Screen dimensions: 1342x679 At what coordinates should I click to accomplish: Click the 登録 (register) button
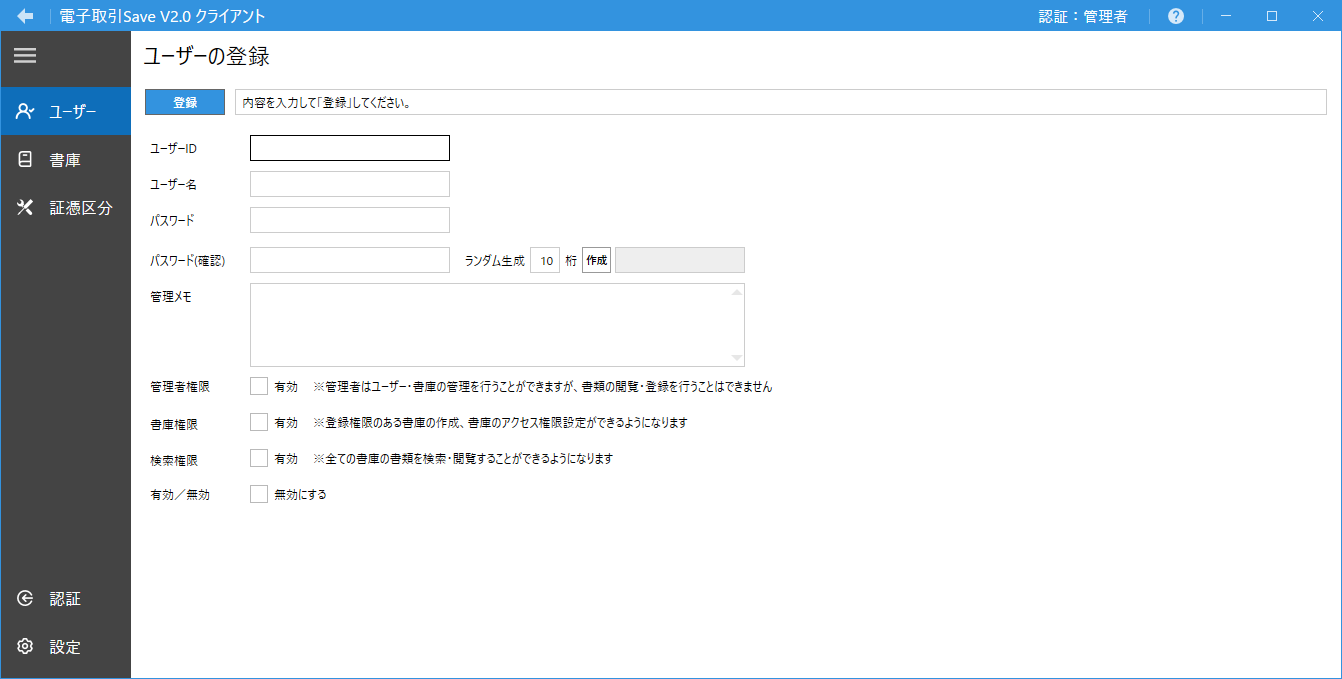tap(184, 101)
